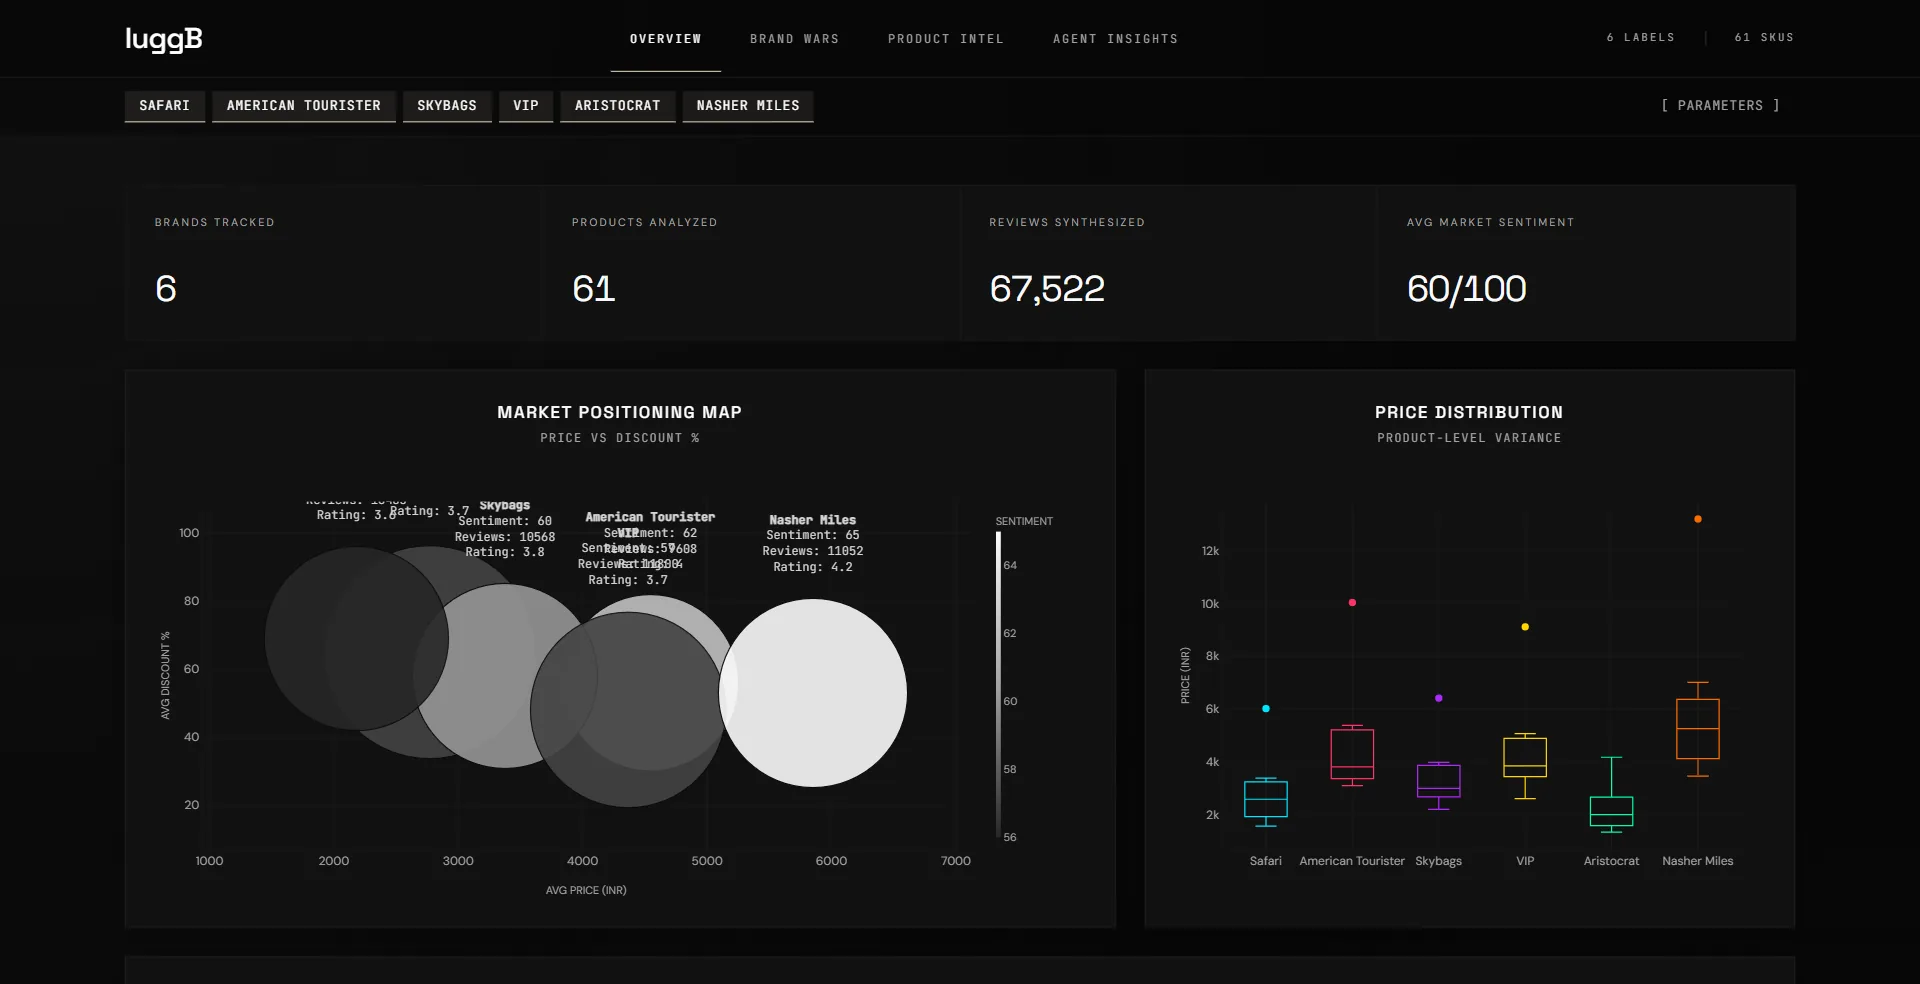Click the "PRODUCT-LEVEL VARIANCE" subtitle

(x=1469, y=438)
